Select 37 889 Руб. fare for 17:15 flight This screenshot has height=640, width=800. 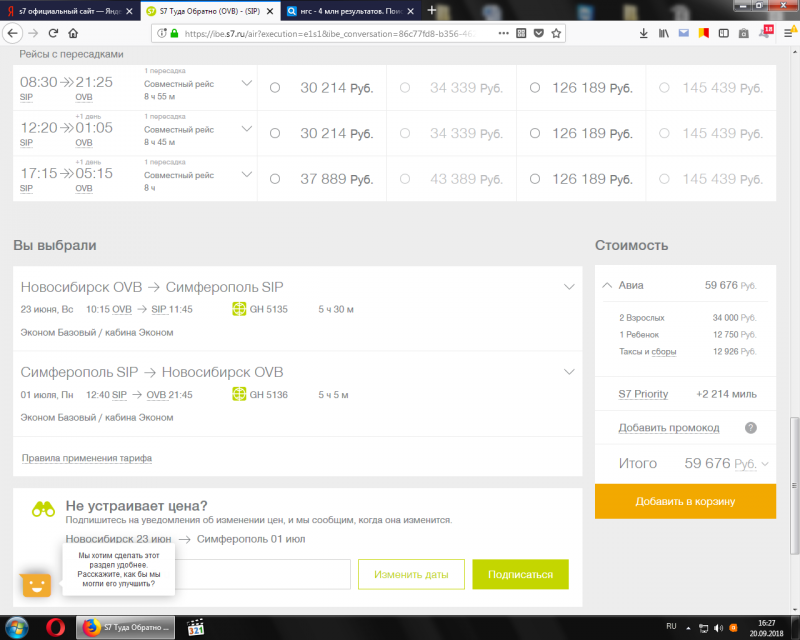[275, 179]
